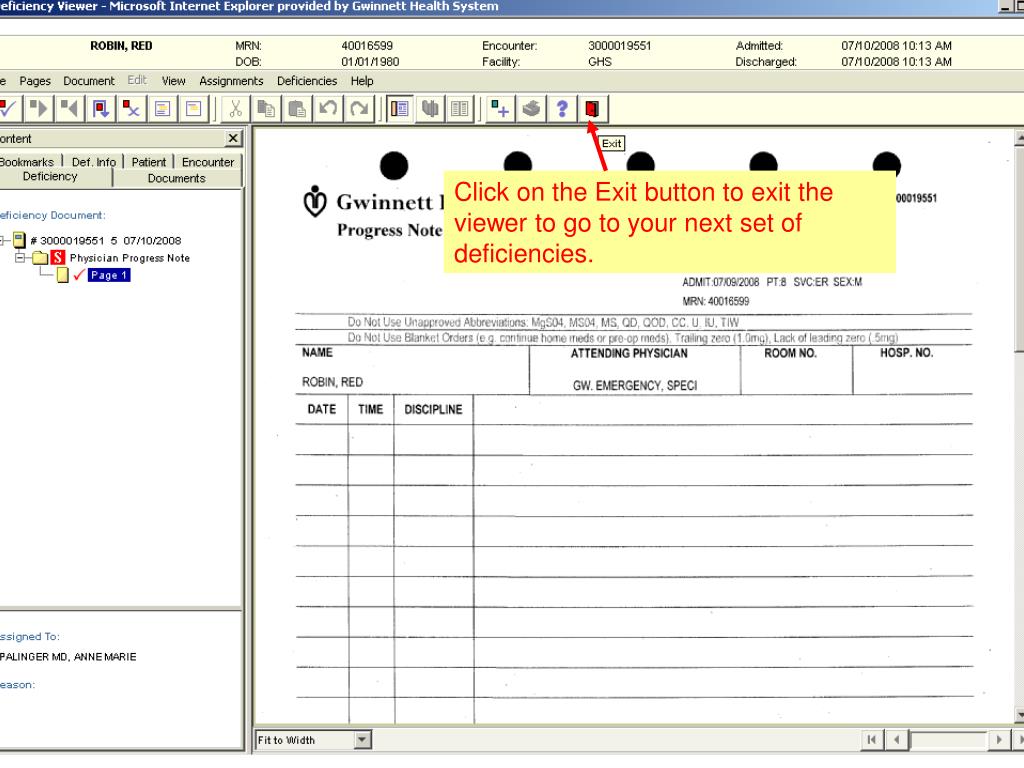Open the Document menu

coord(89,81)
